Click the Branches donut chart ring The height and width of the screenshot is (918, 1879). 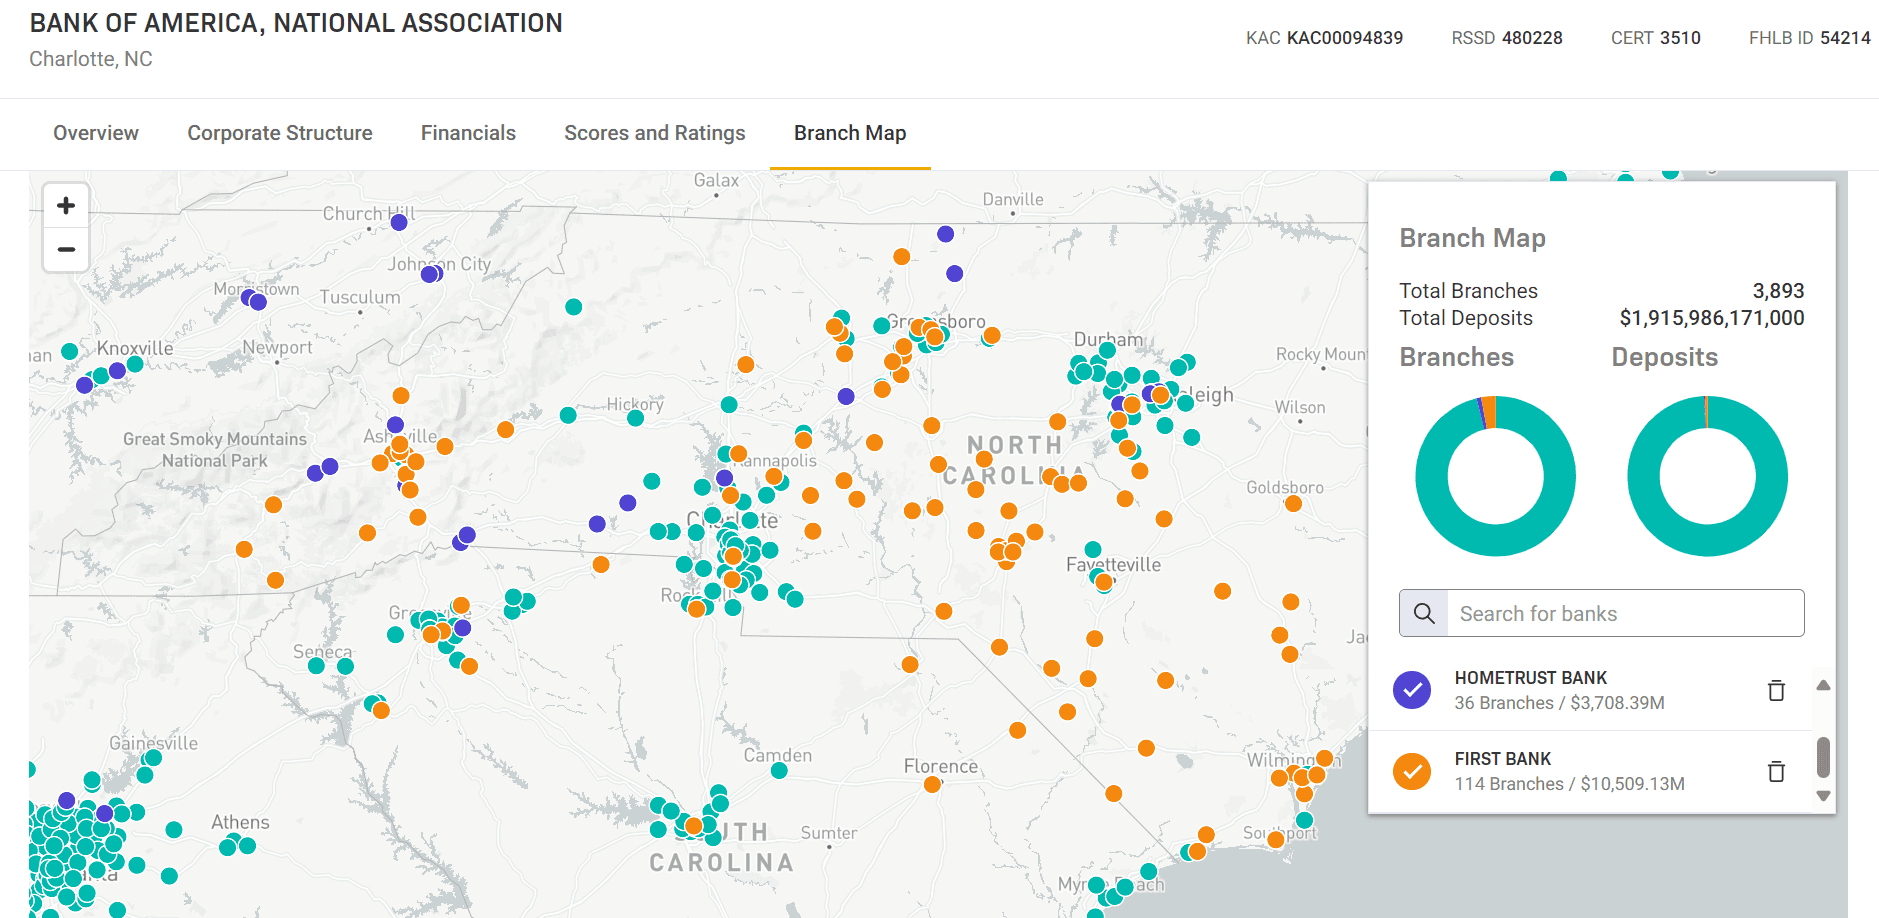(x=1431, y=476)
